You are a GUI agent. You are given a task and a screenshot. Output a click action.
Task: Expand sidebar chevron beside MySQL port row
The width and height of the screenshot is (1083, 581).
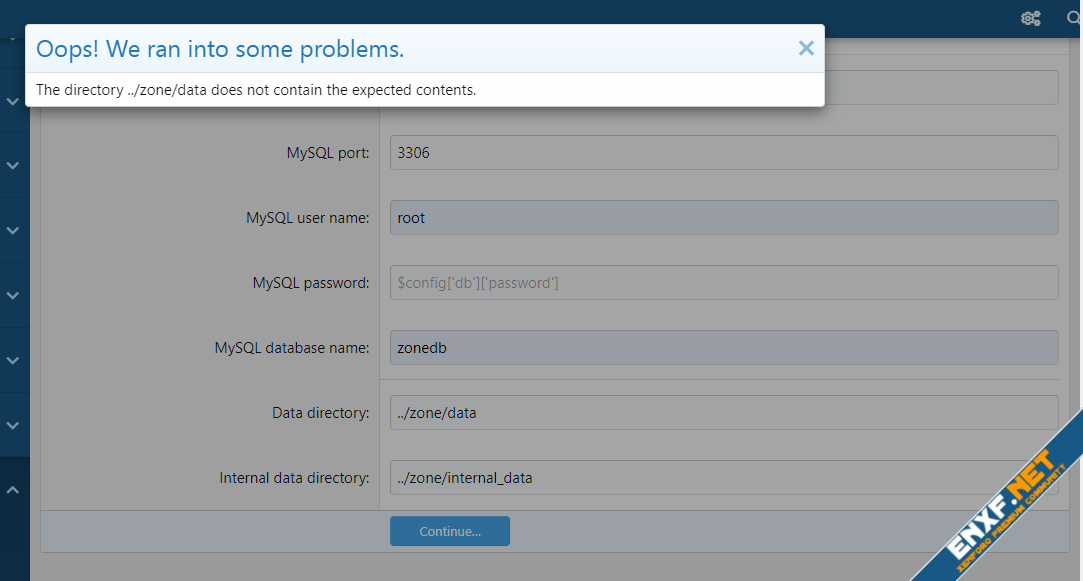[x=13, y=165]
